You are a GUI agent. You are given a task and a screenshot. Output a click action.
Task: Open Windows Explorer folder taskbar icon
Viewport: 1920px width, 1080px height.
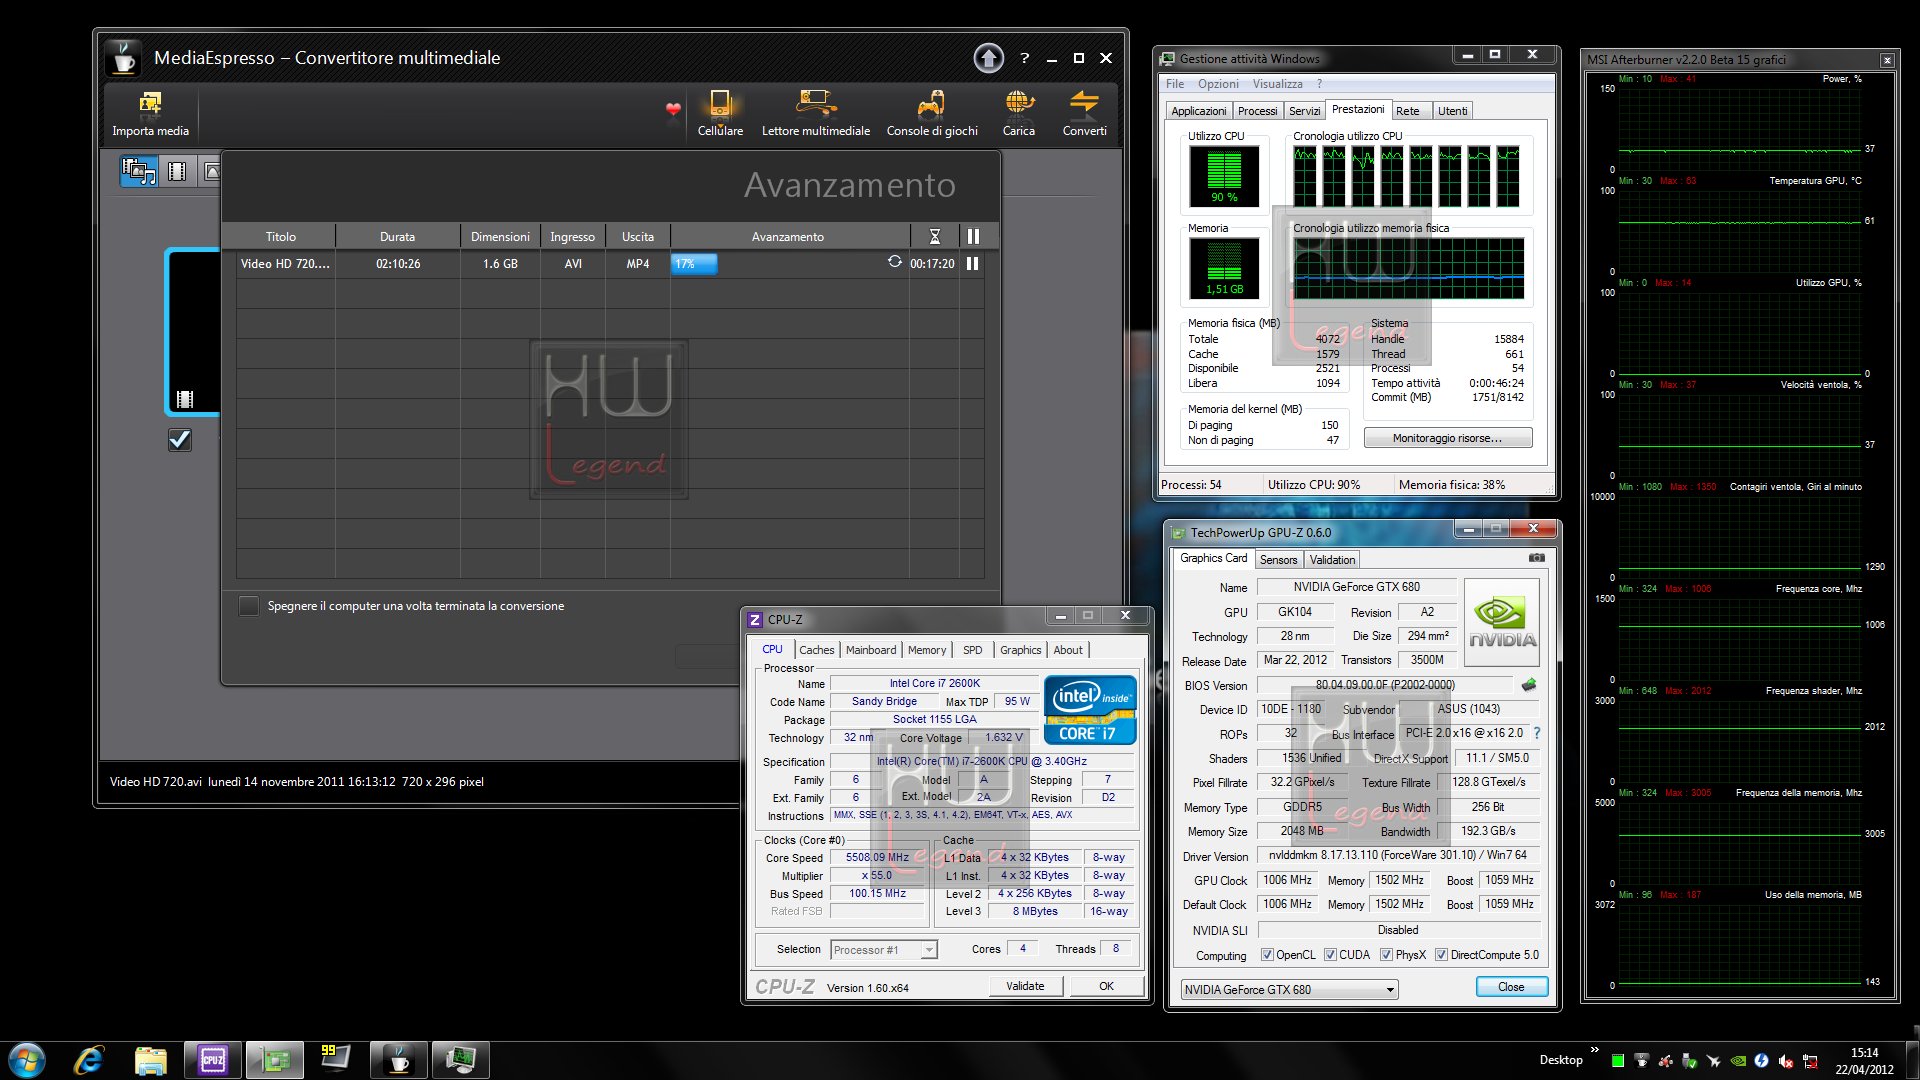tap(150, 1060)
